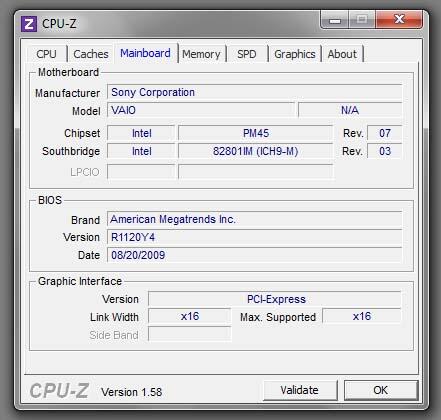
Task: Close the CPU-Z window
Action: coord(399,19)
